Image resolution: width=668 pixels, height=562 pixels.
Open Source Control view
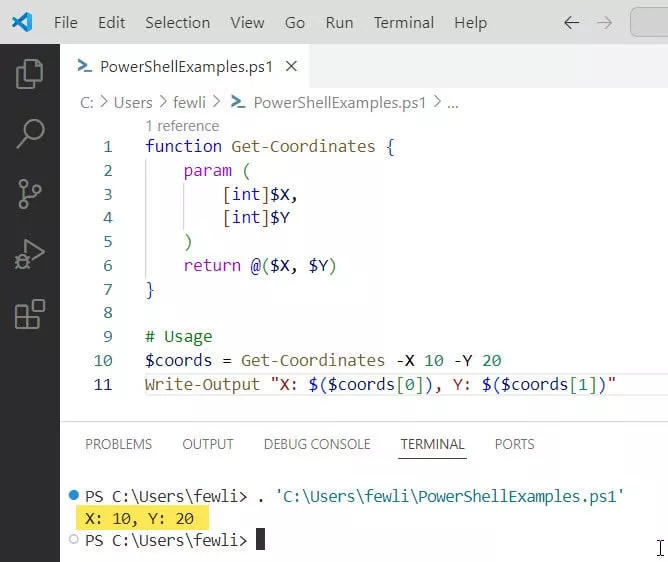[x=30, y=192]
